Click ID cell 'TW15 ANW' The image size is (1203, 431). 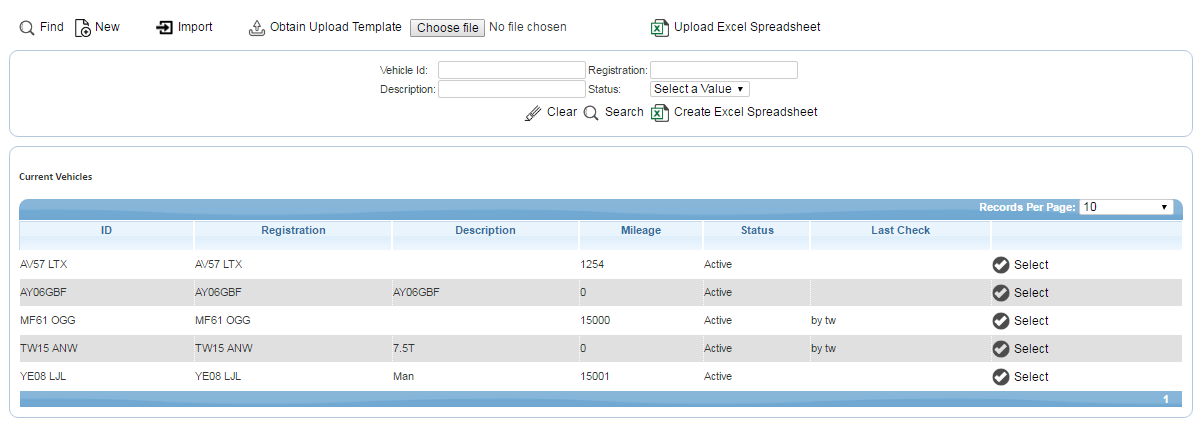click(x=48, y=349)
